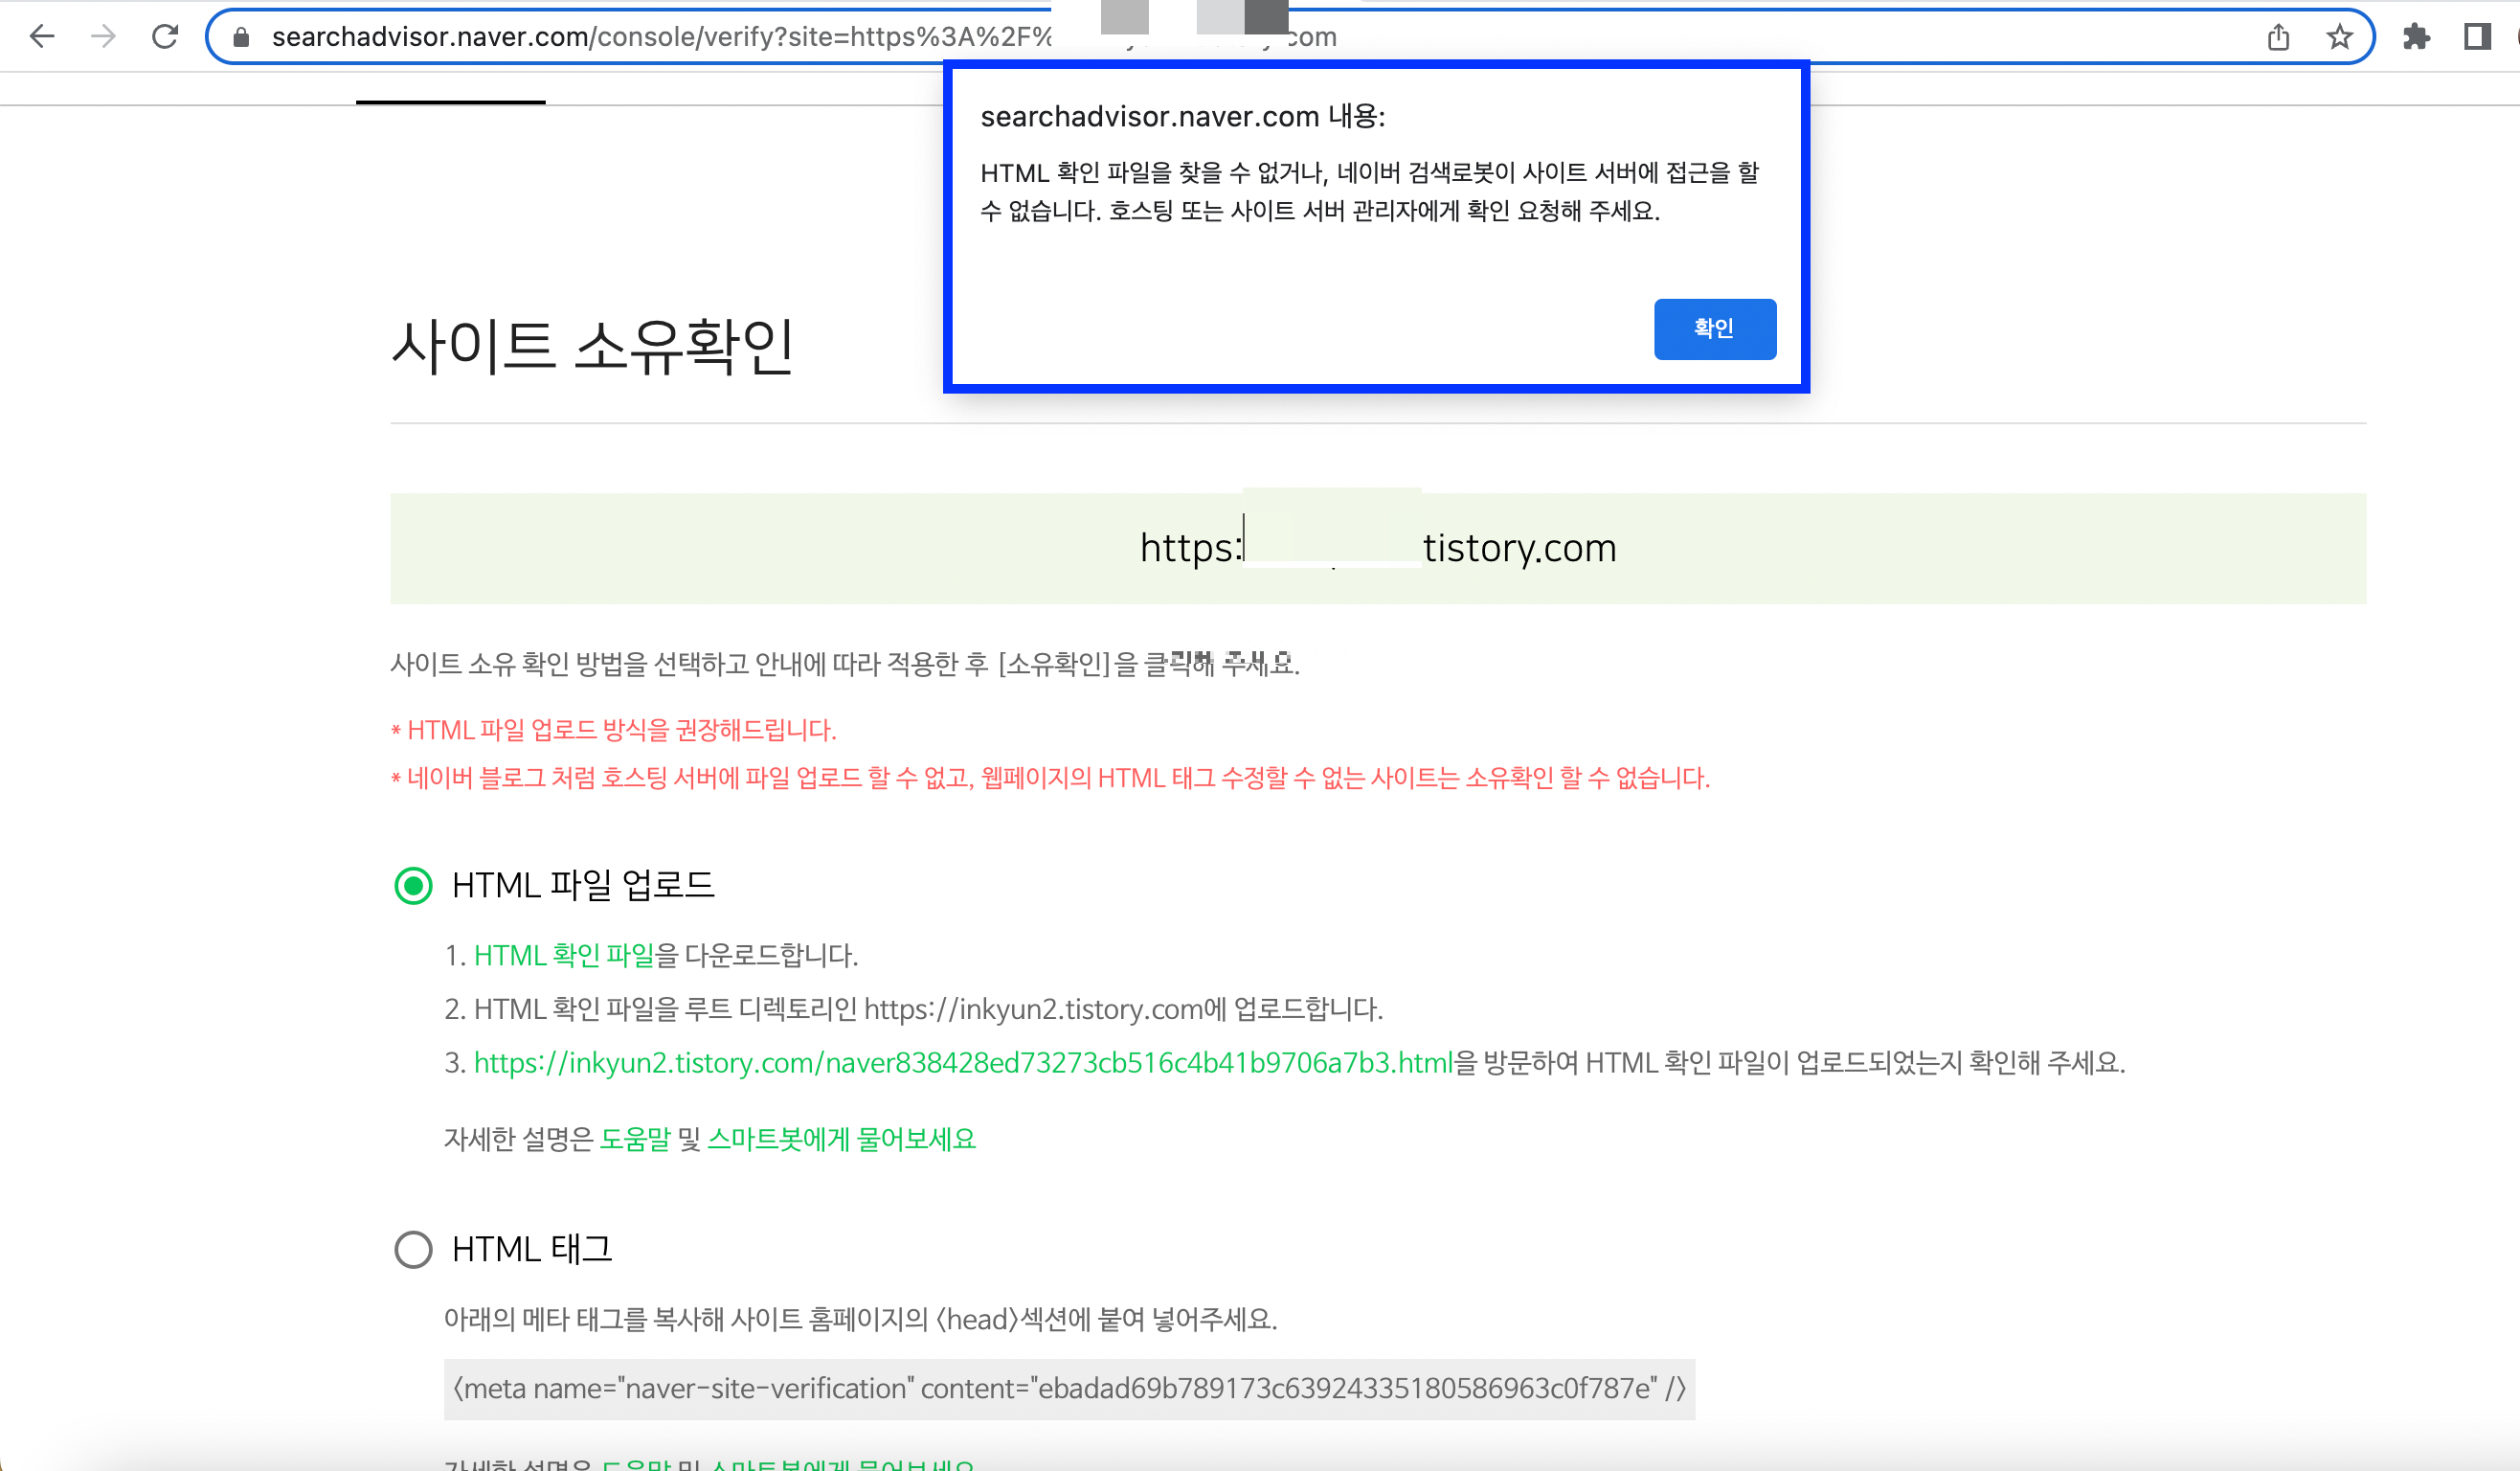Open 도움말 link under HTML 파일 업로드
This screenshot has width=2520, height=1471.
635,1139
